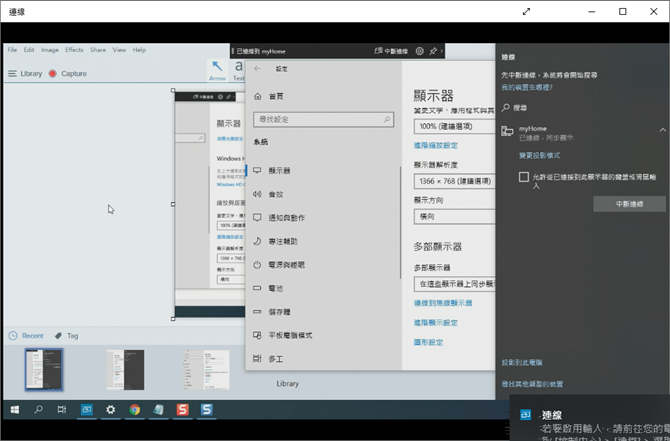Screen dimensions: 670x441
Task: Open the gear settings on connection bar
Action: [x=420, y=51]
